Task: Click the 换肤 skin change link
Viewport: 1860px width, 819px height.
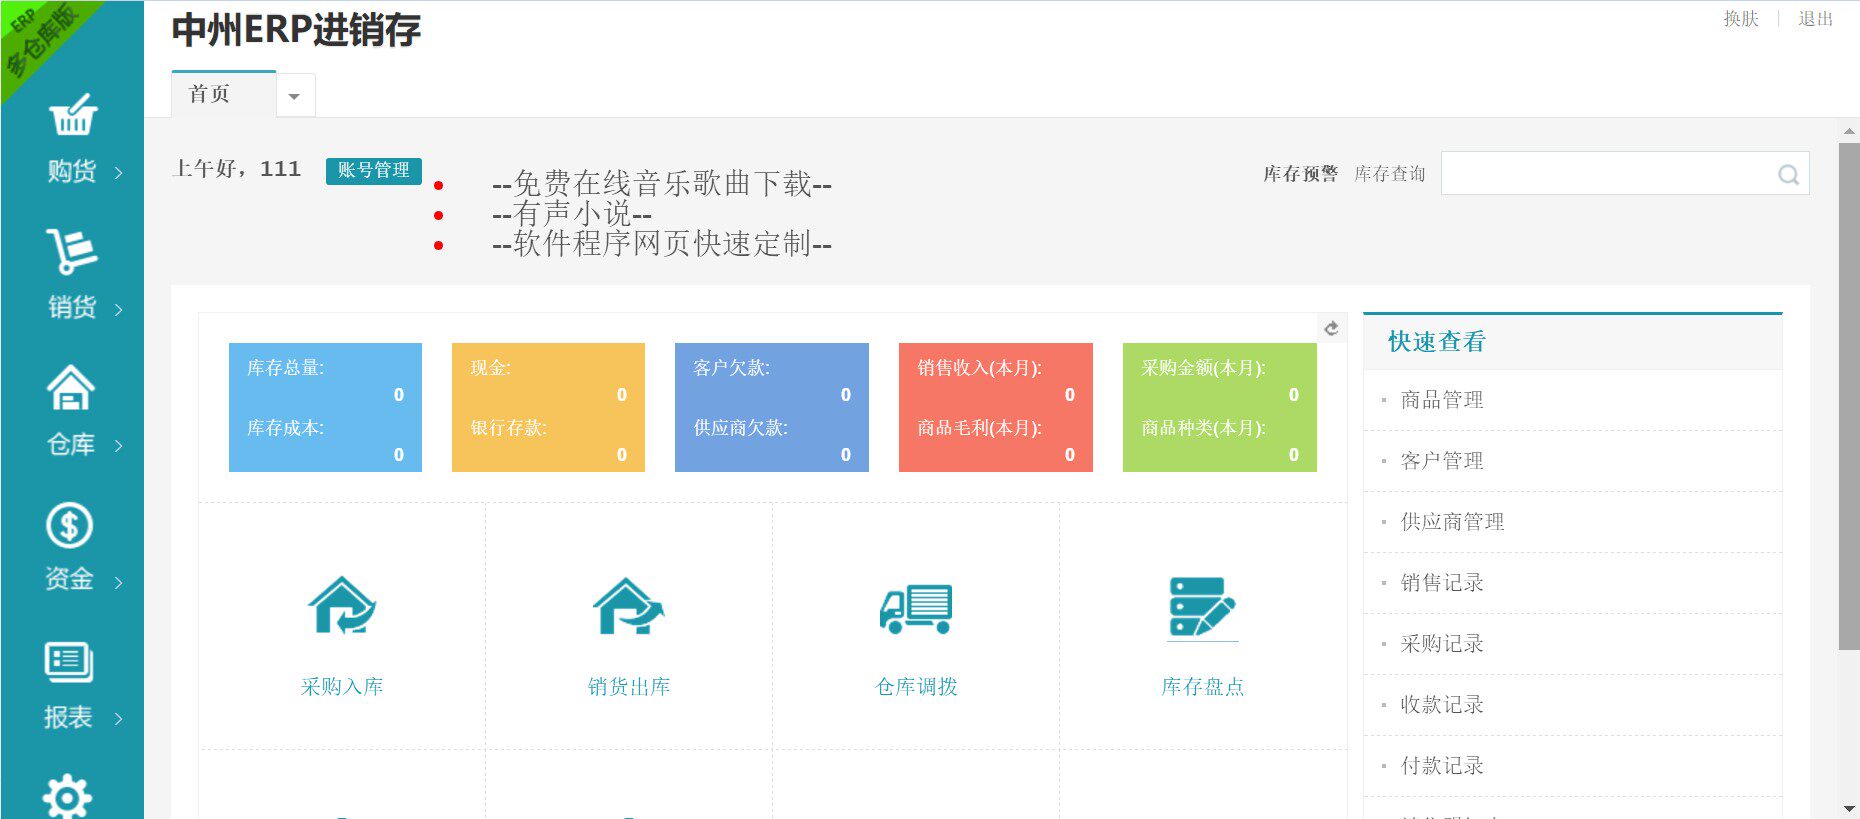Action: click(1741, 19)
